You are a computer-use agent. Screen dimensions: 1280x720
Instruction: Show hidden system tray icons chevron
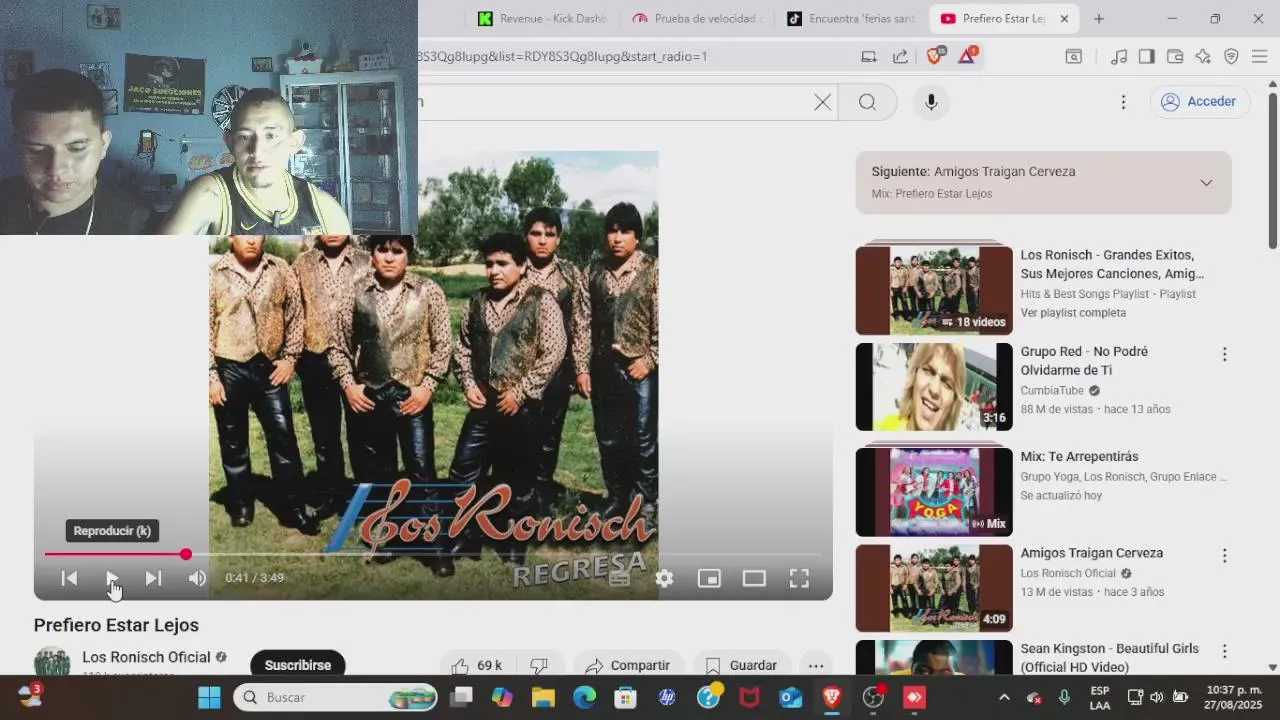tap(1004, 697)
